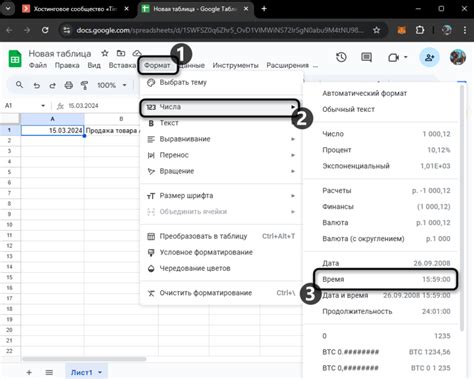
Task: Open the Вставка menu
Action: click(122, 65)
